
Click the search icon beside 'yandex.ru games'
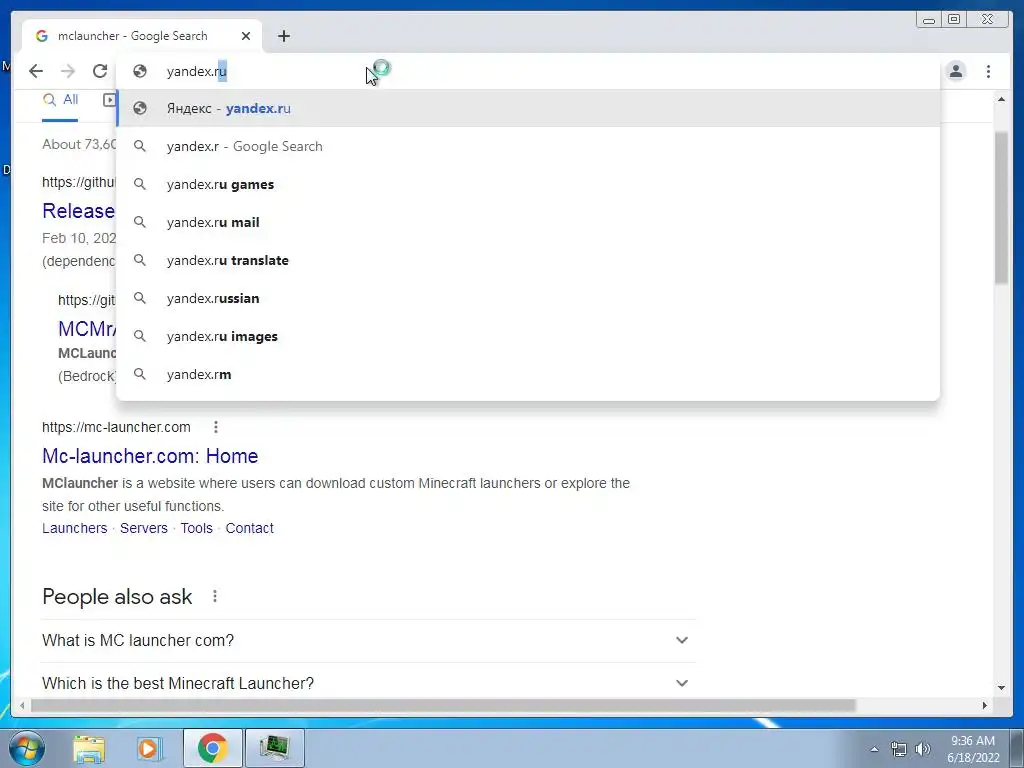[140, 184]
